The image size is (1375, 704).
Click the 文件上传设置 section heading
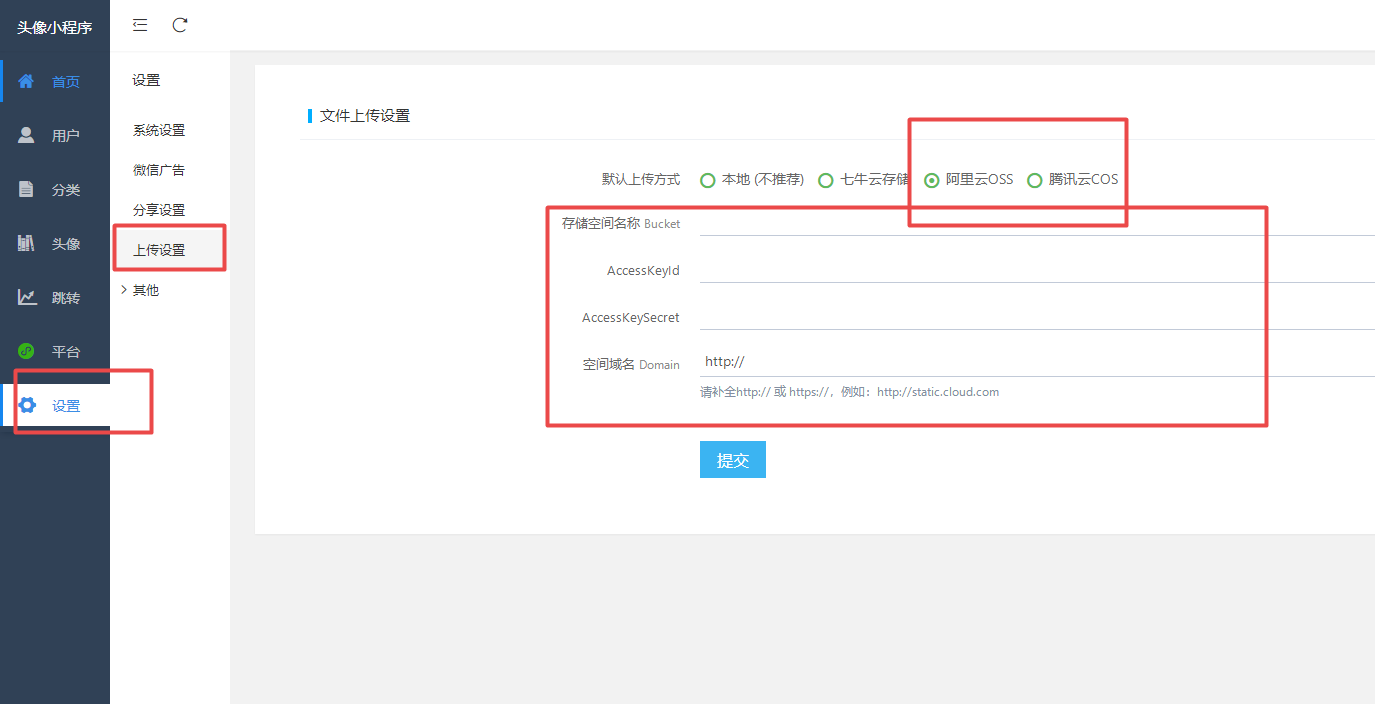click(x=365, y=116)
